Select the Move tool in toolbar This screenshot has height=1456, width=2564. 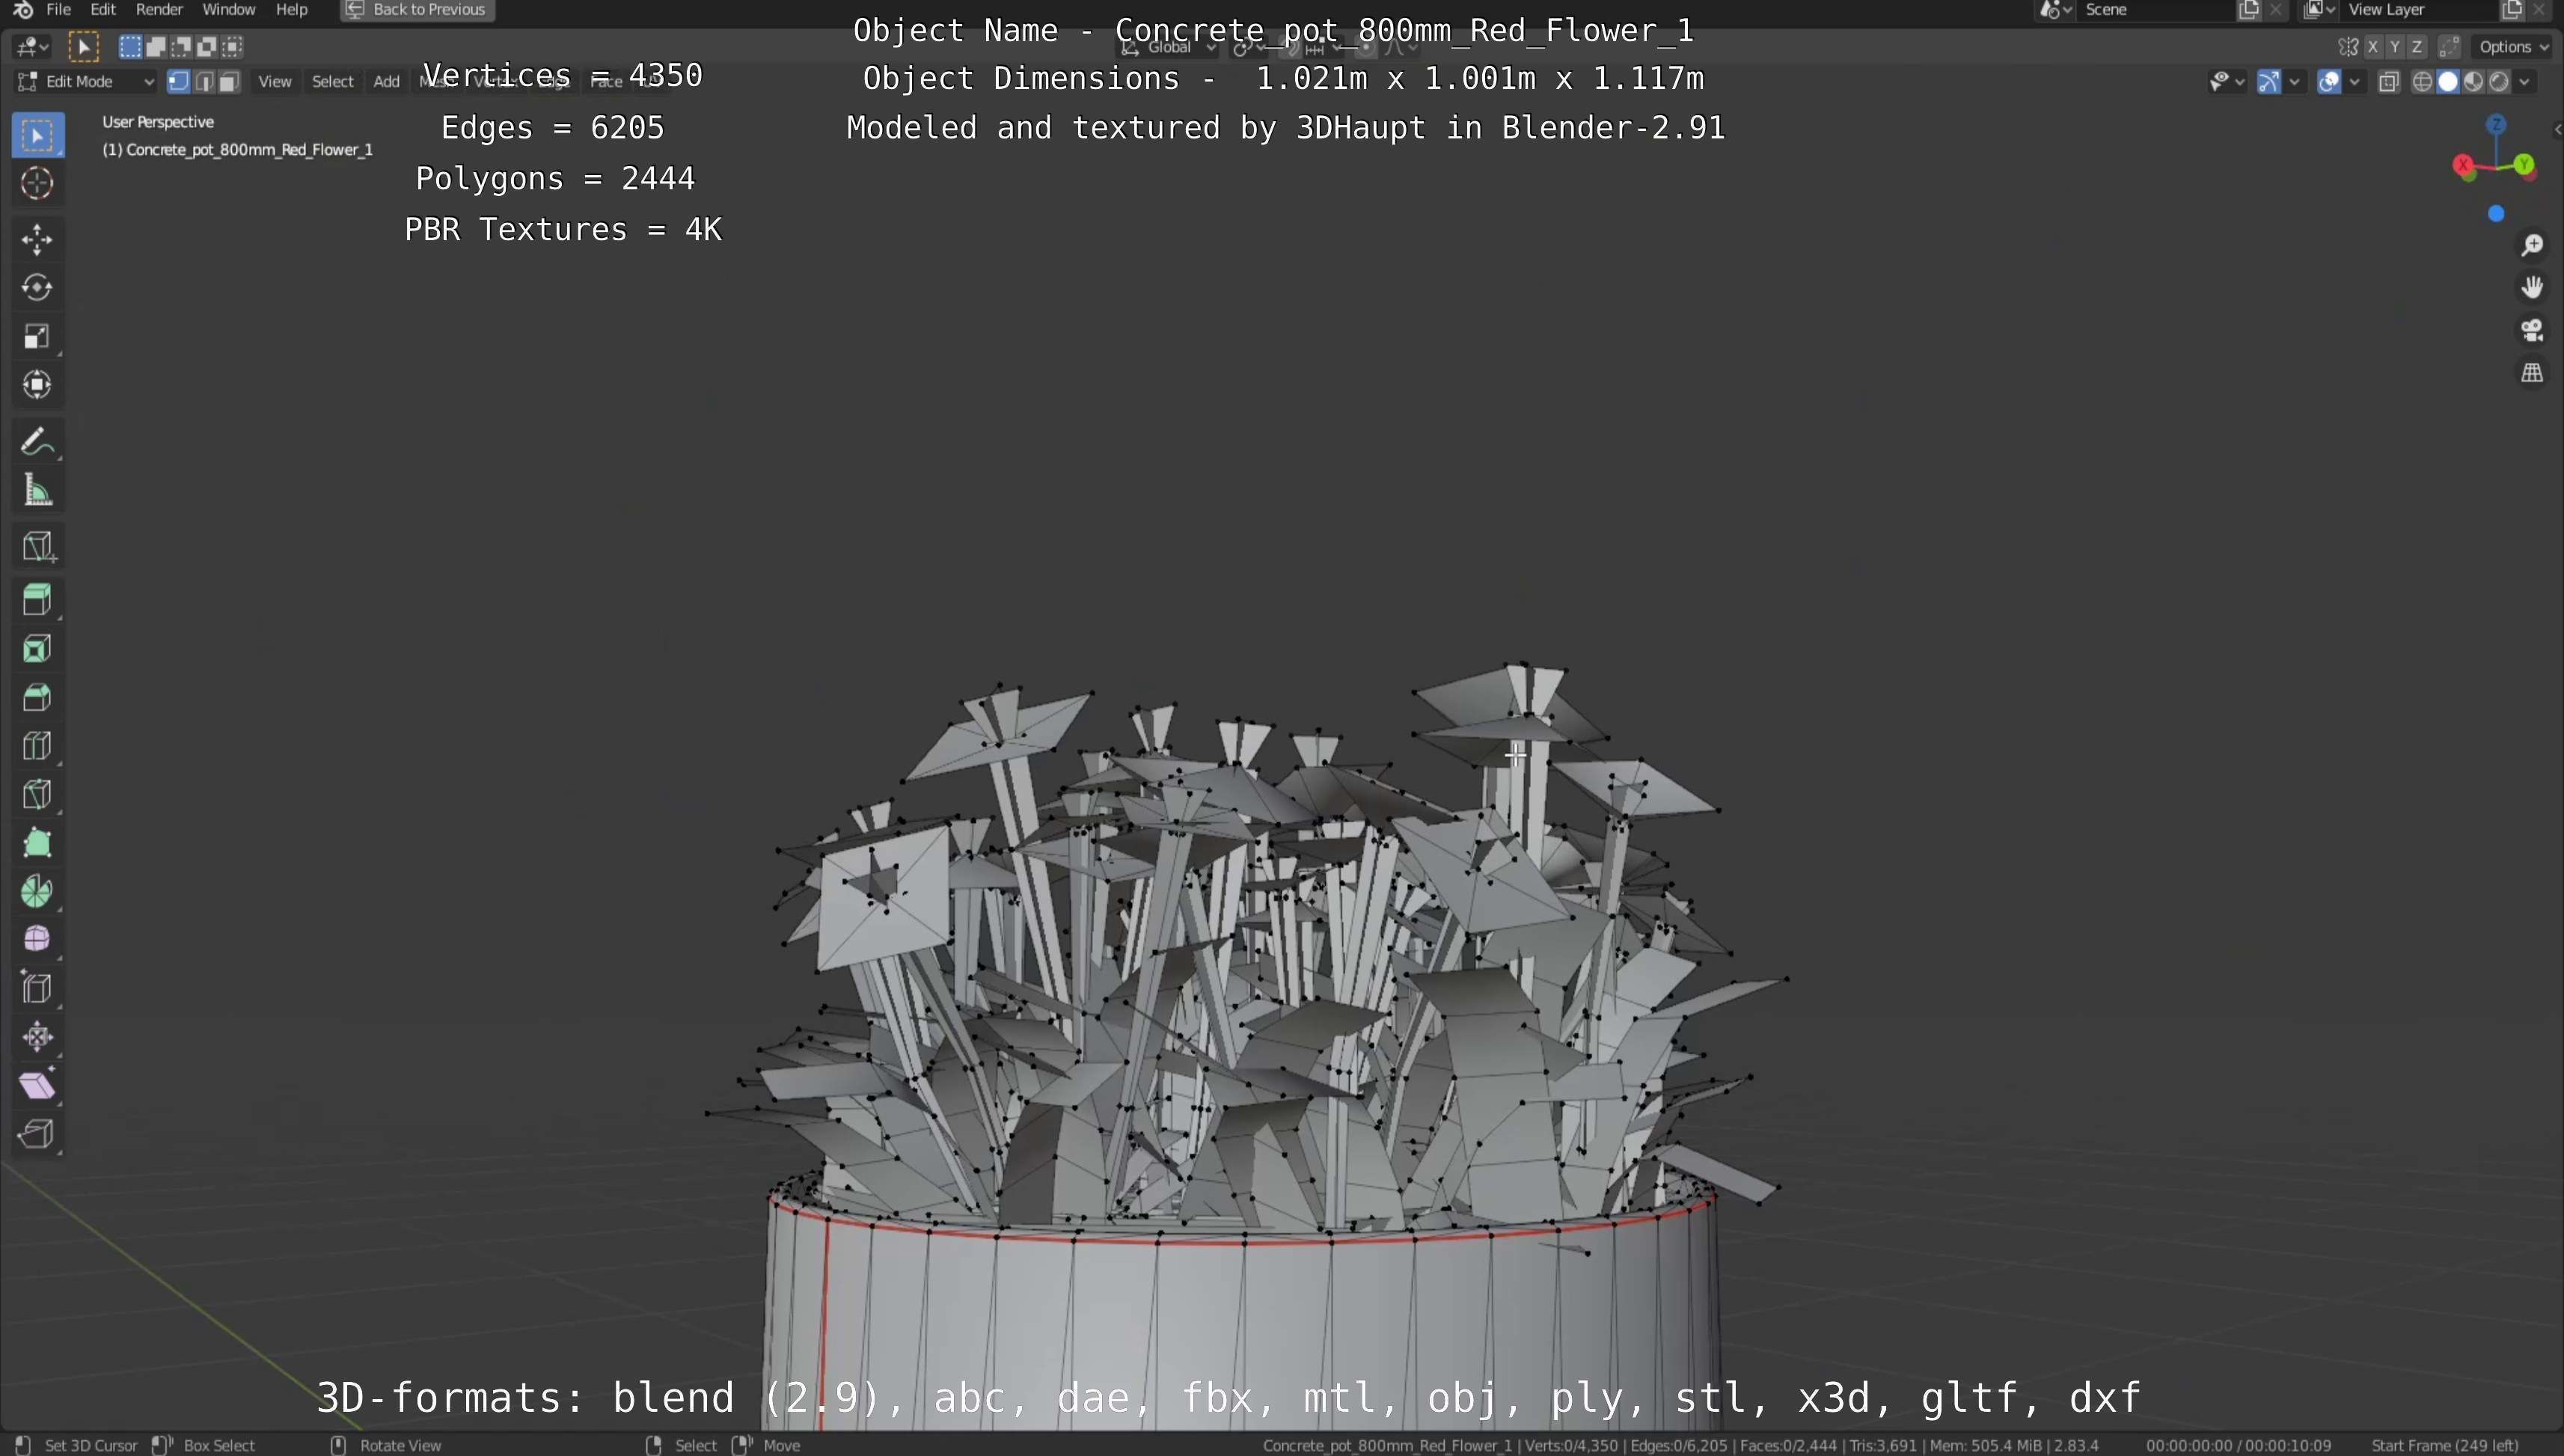(x=37, y=239)
